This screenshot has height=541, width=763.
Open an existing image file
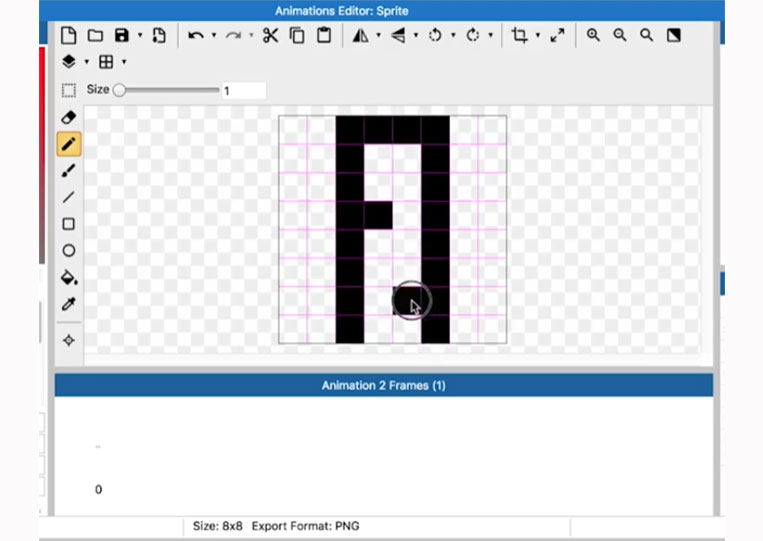[x=95, y=35]
